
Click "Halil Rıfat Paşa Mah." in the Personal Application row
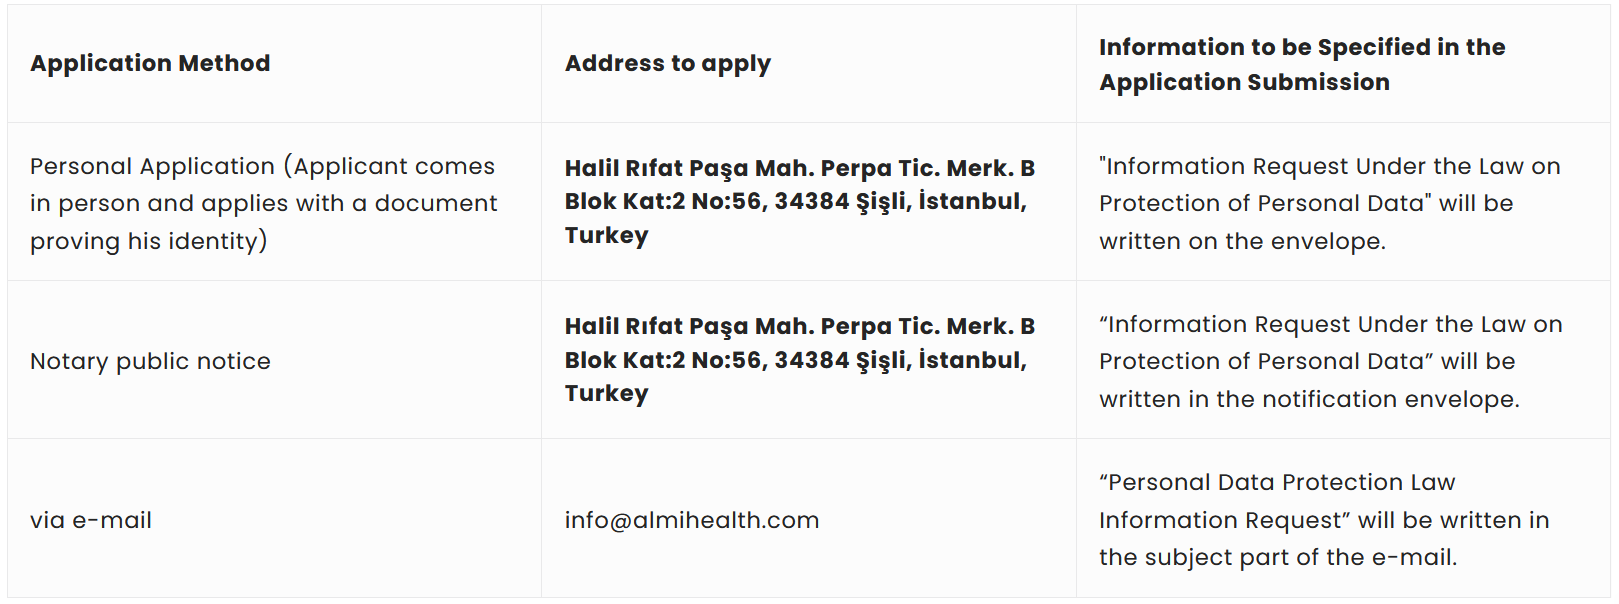[688, 168]
